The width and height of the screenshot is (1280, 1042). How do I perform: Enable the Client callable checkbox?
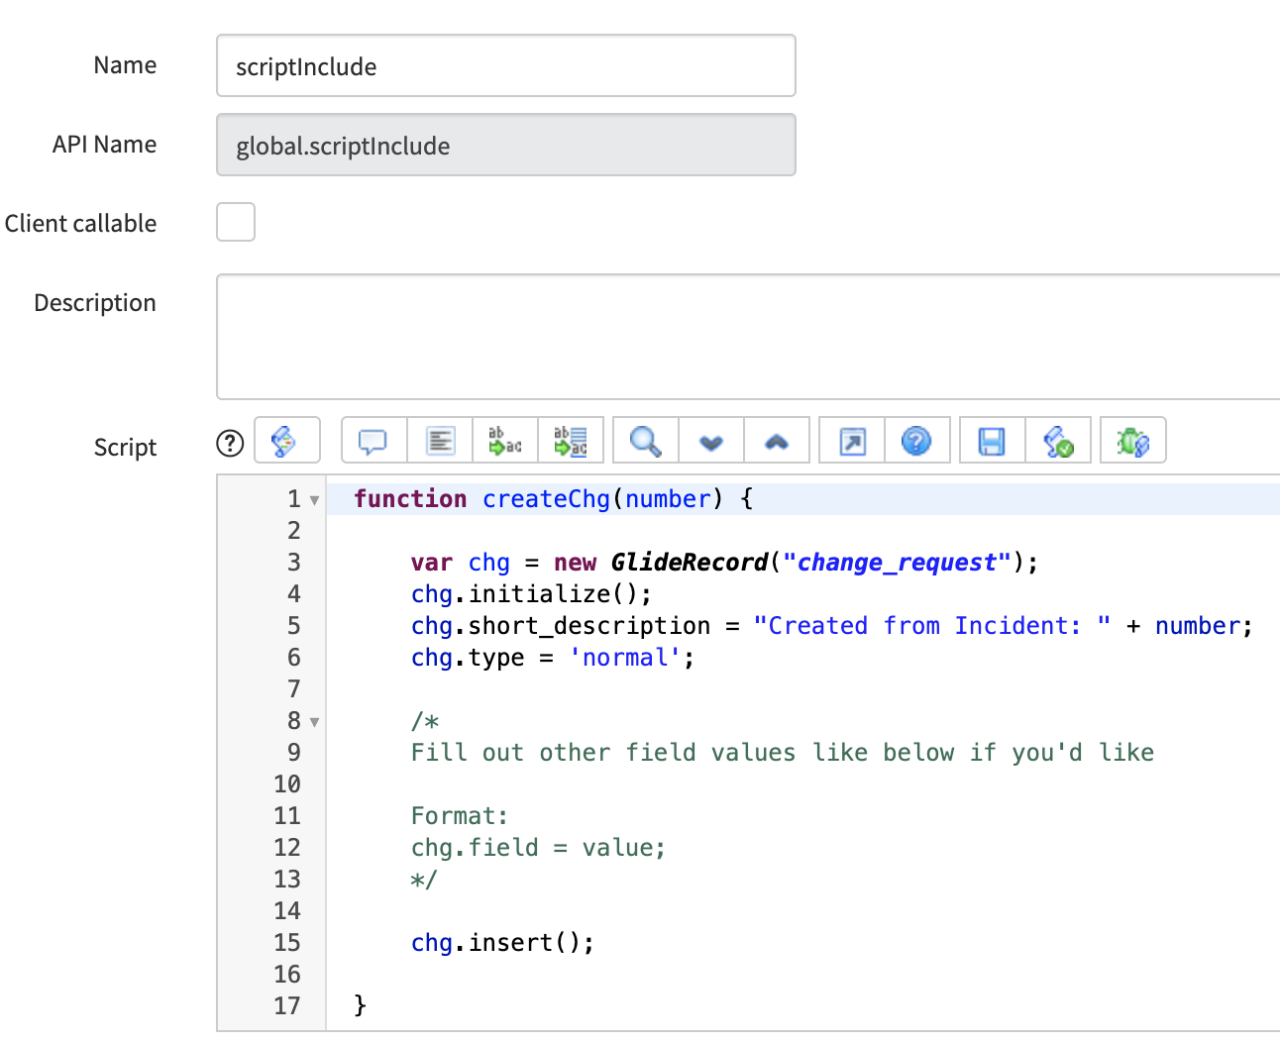point(235,222)
